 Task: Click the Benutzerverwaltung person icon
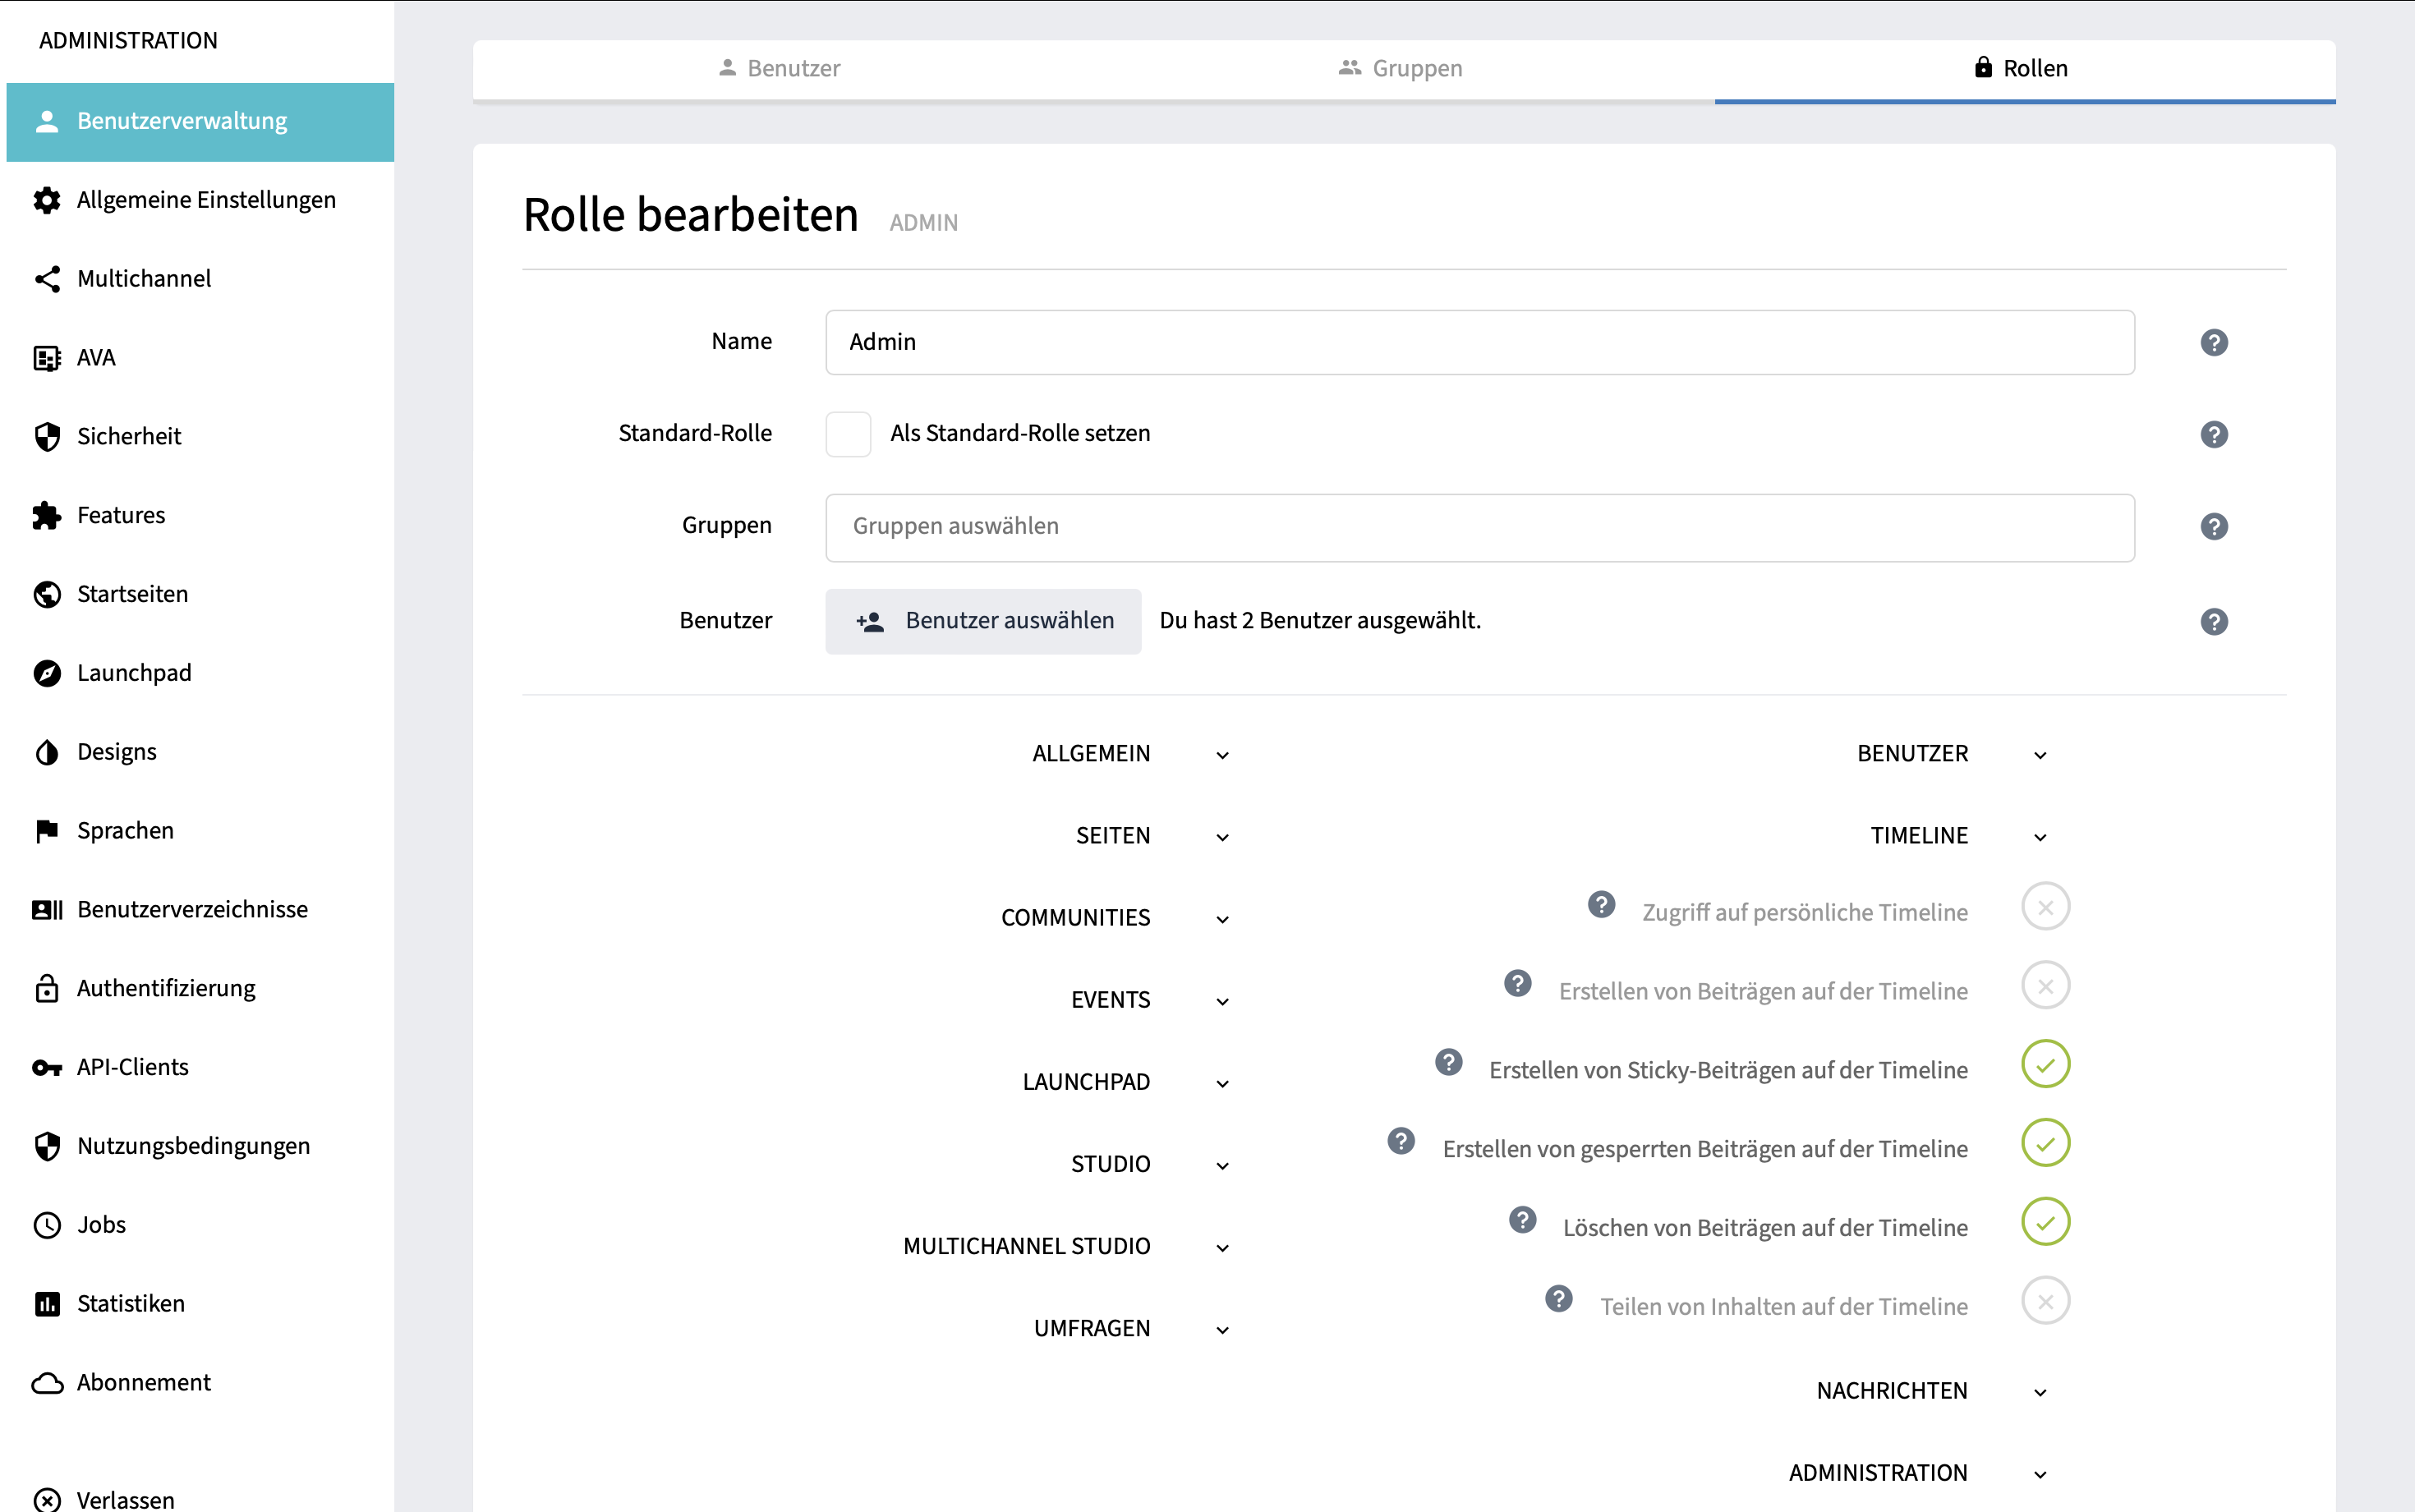[47, 122]
